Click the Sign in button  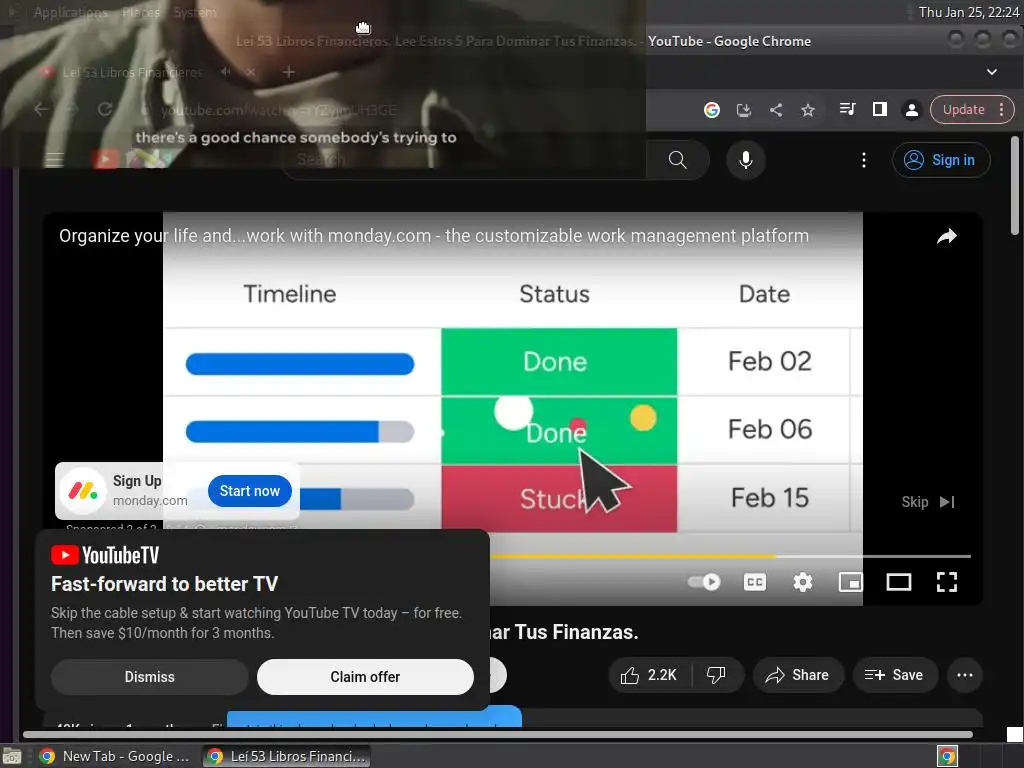940,160
